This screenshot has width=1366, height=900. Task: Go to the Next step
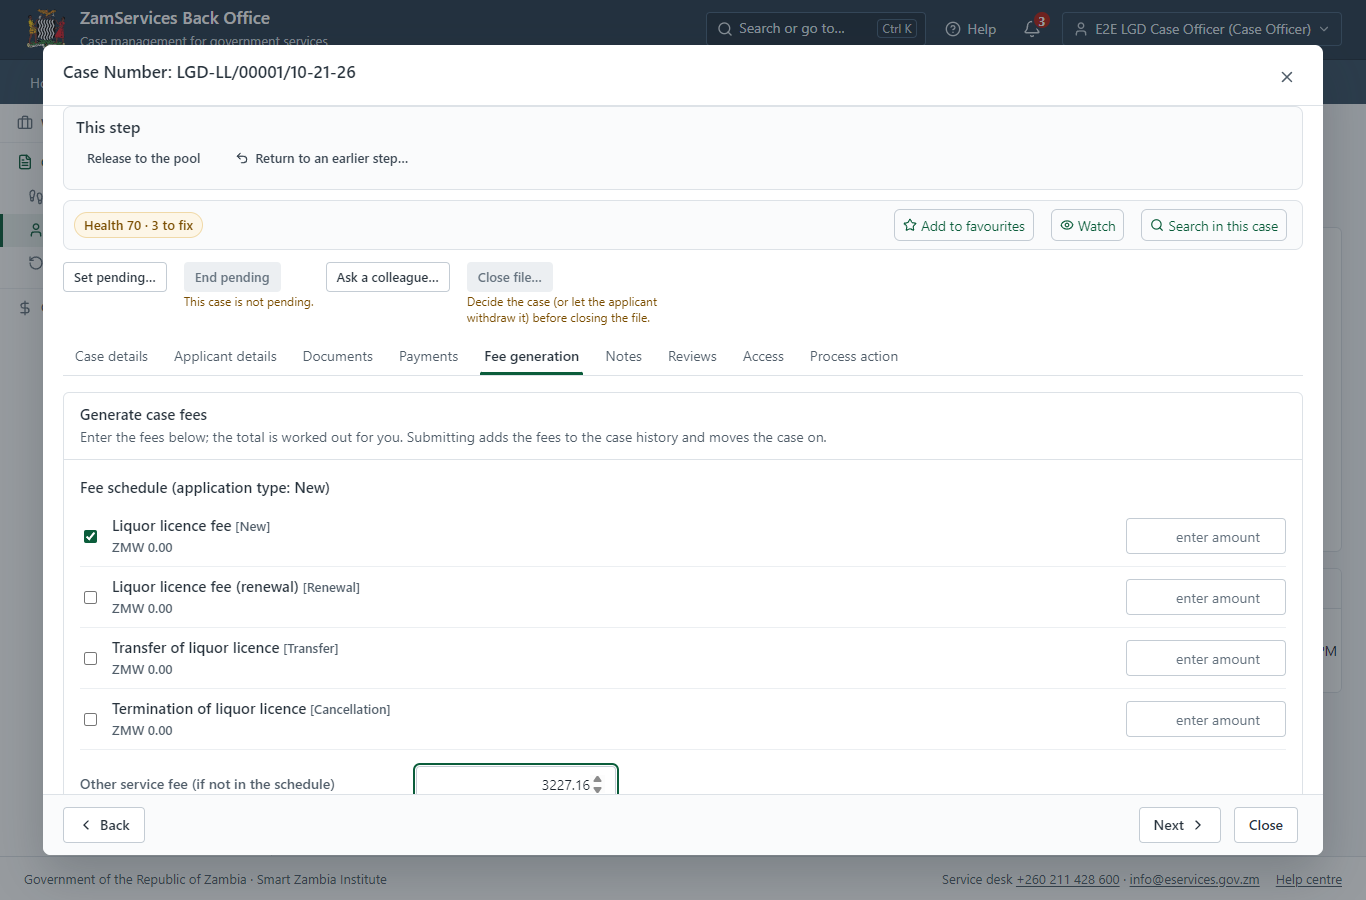pos(1180,825)
